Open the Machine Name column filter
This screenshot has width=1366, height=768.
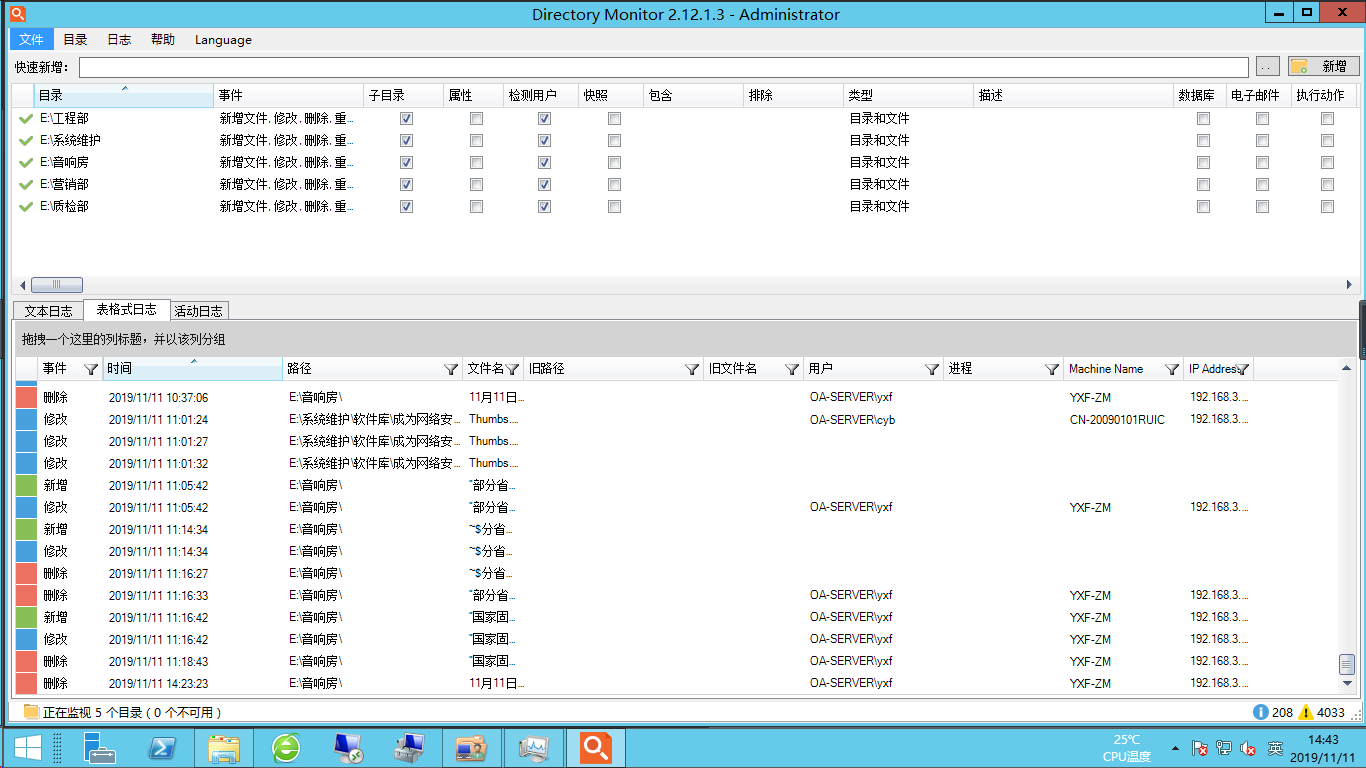tap(1172, 369)
